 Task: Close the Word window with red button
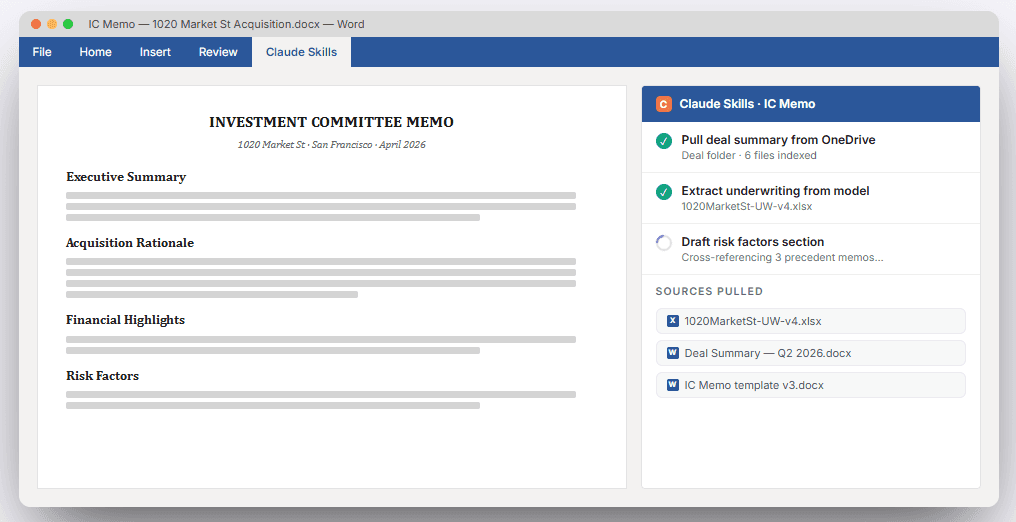pos(36,24)
